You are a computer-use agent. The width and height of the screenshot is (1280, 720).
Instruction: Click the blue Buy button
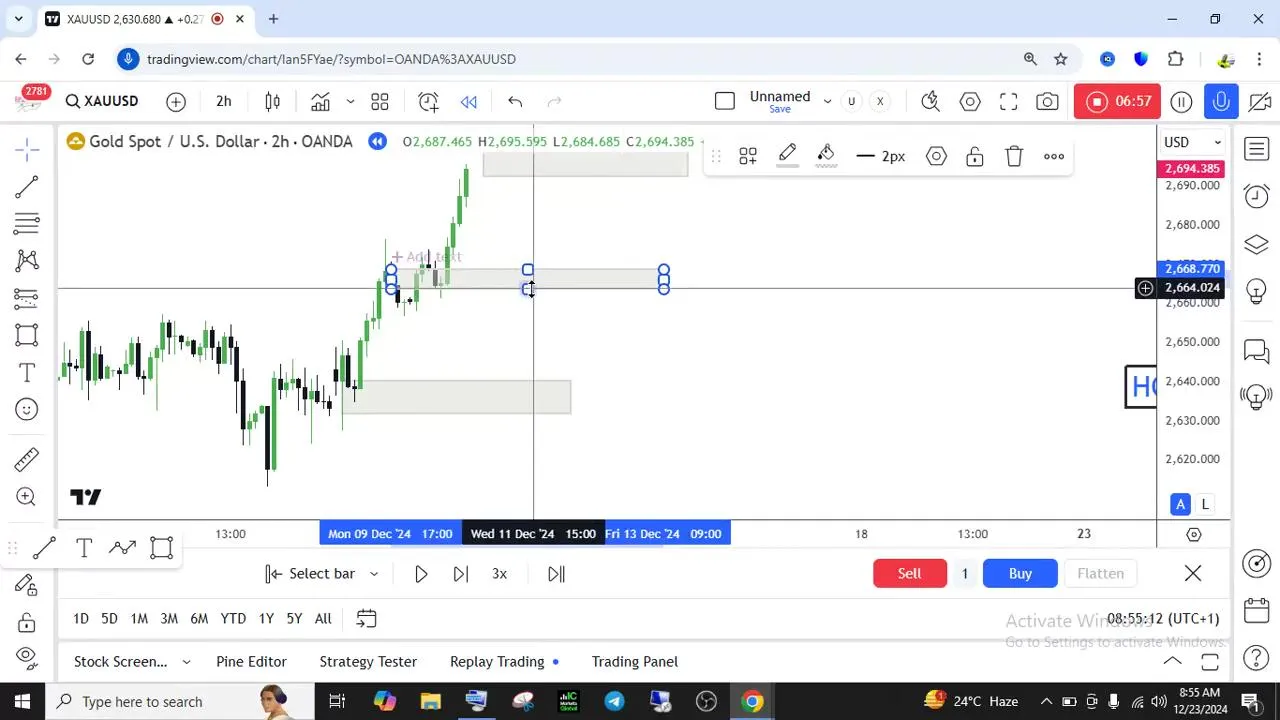tap(1020, 573)
